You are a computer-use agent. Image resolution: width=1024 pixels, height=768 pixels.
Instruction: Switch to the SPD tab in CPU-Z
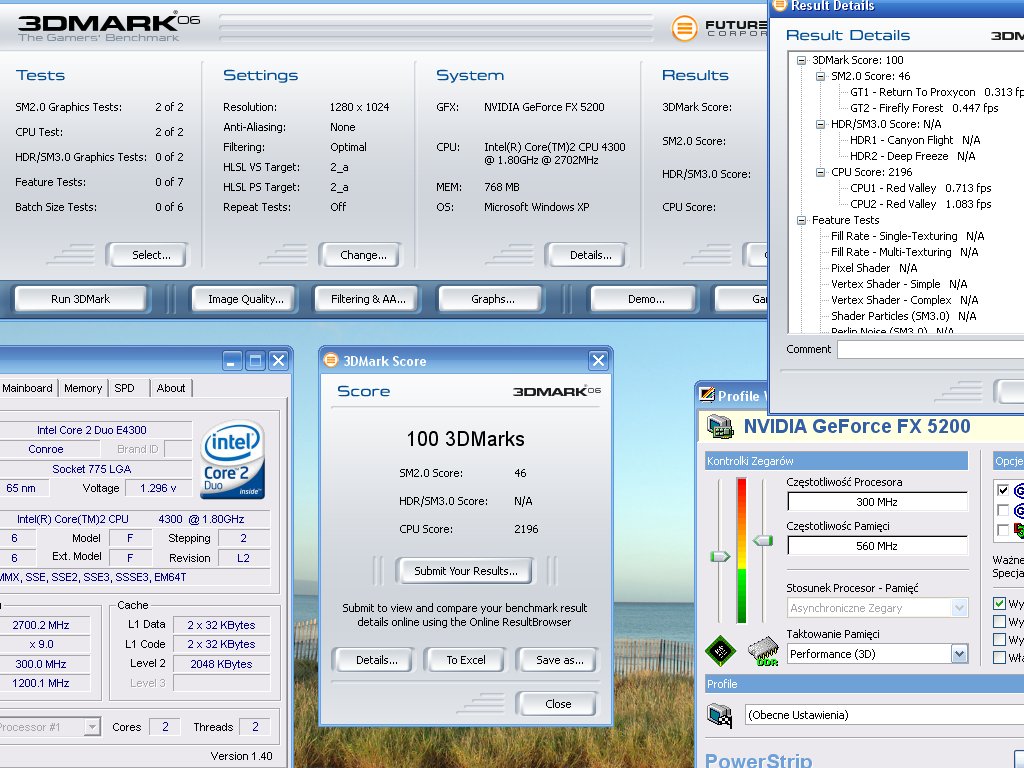coord(124,388)
